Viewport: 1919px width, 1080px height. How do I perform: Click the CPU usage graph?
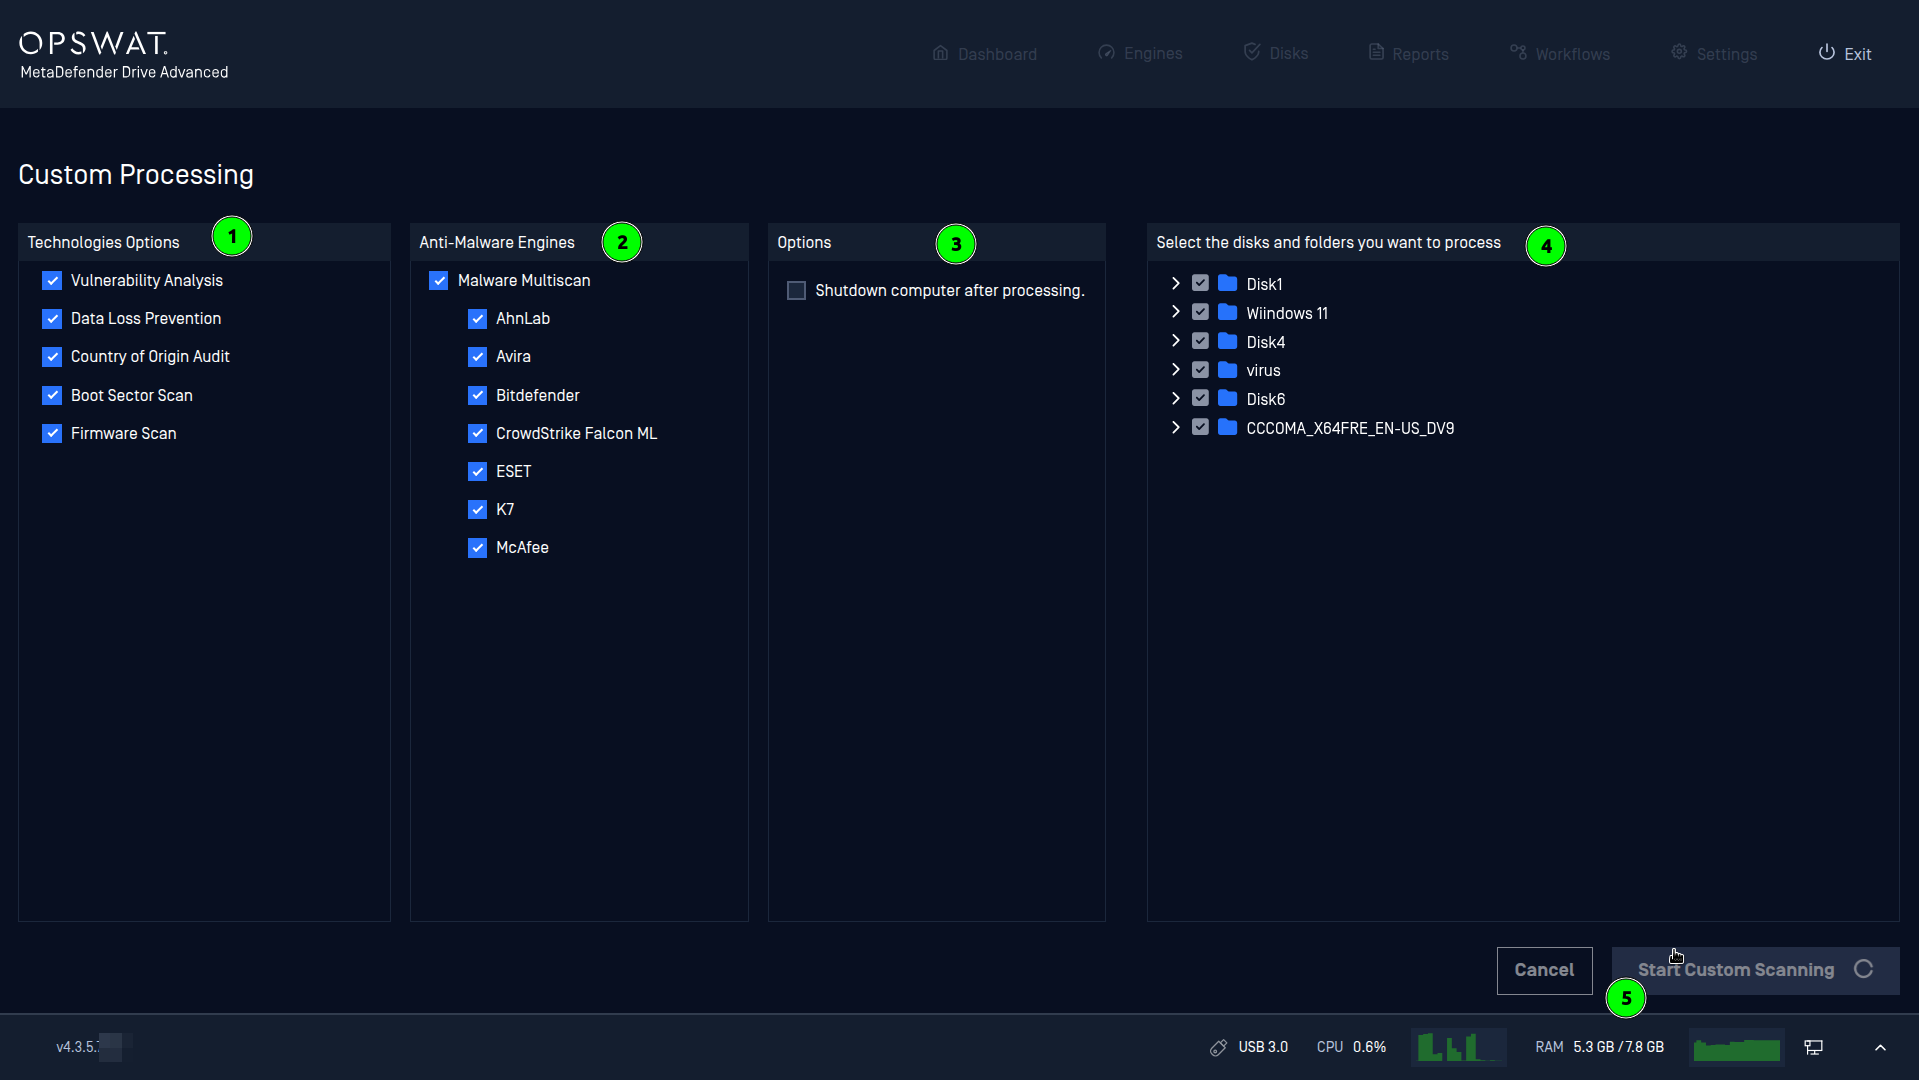coord(1458,1047)
